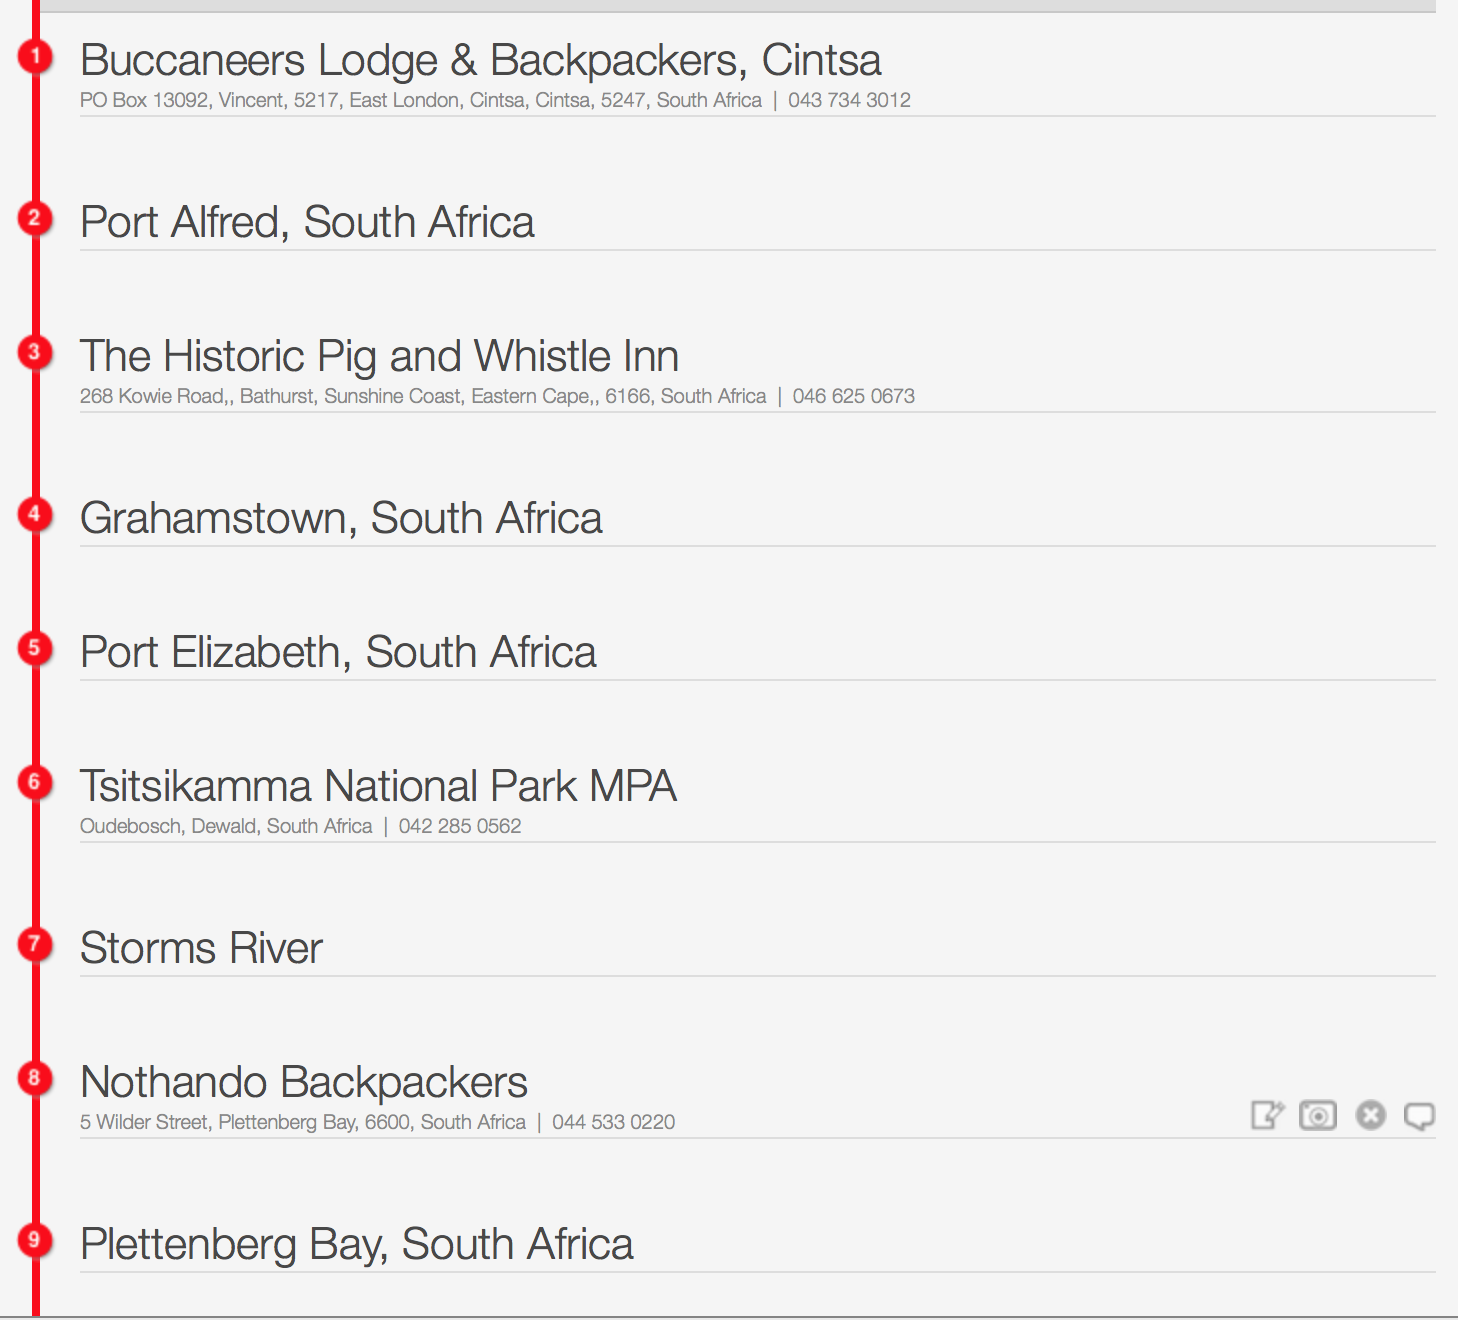Click the number 5 route marker

click(35, 648)
